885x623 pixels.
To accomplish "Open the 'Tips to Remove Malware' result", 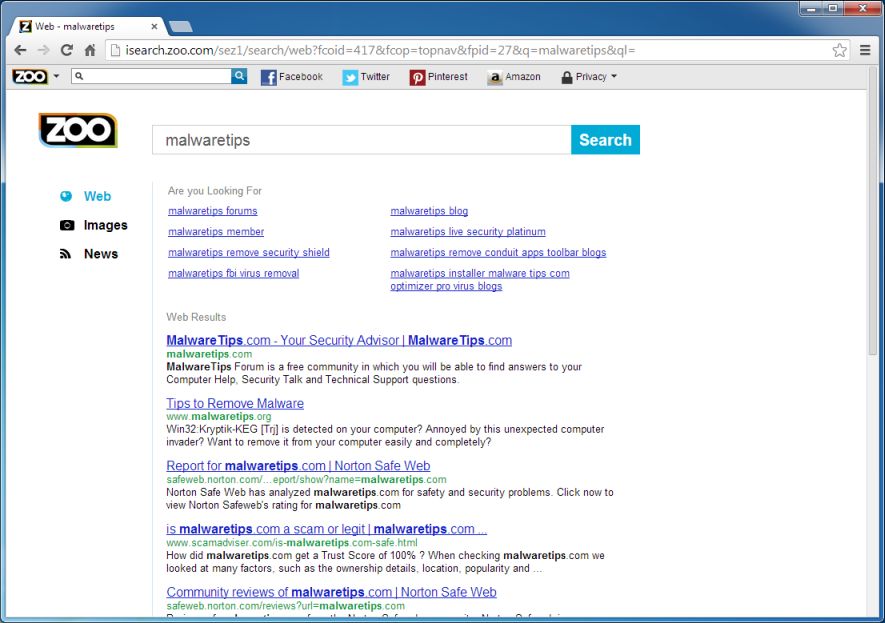I will (235, 403).
